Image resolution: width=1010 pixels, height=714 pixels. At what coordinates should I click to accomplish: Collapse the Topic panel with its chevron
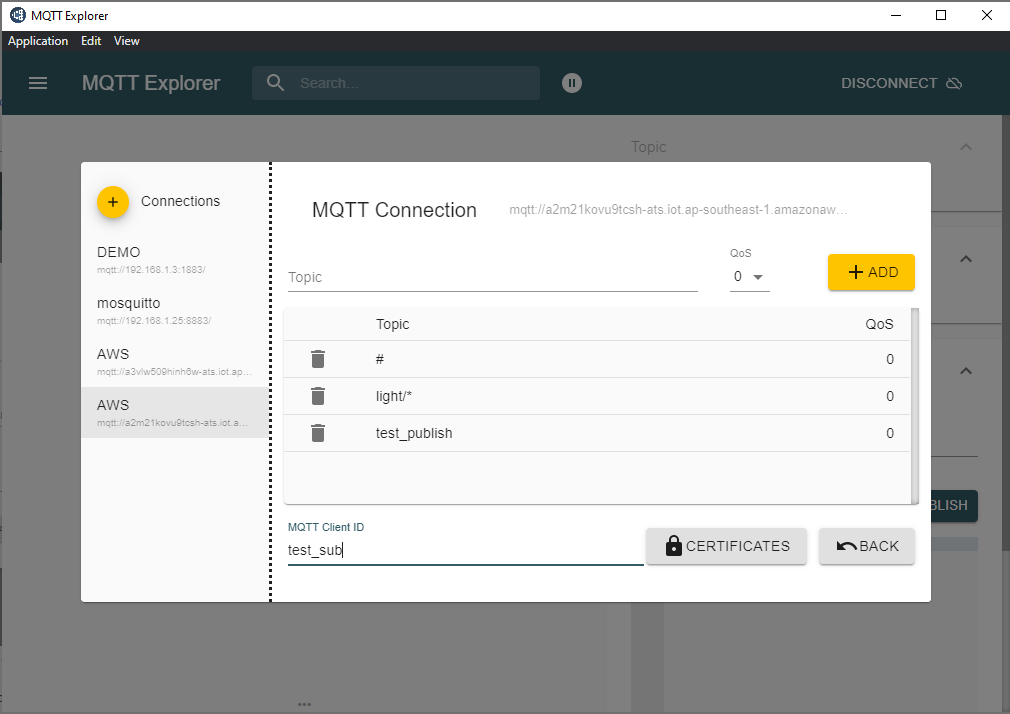(964, 146)
